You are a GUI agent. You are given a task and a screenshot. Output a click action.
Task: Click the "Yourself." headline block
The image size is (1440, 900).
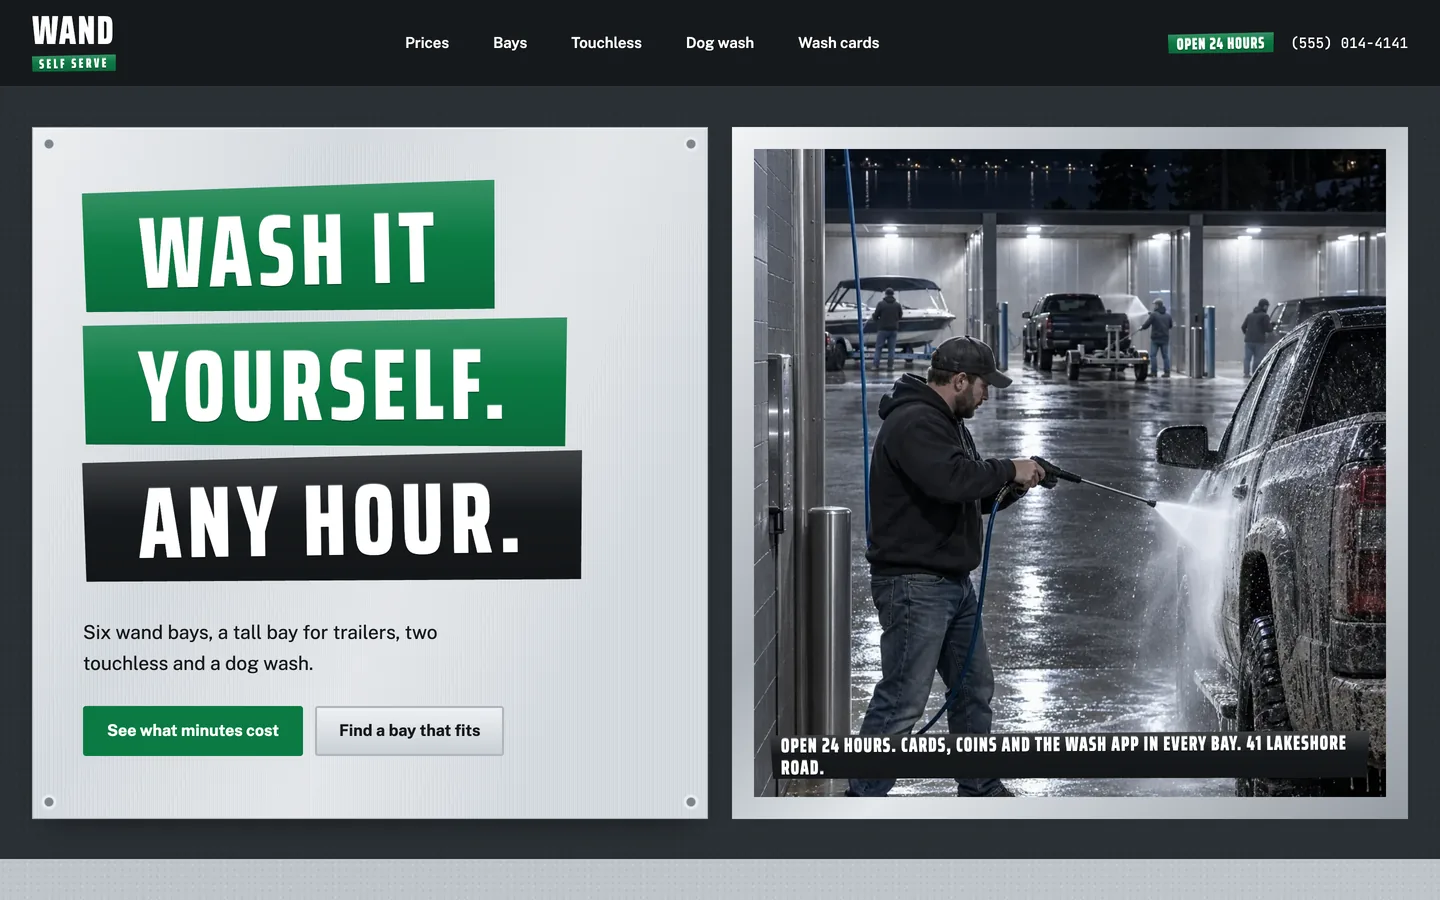325,382
